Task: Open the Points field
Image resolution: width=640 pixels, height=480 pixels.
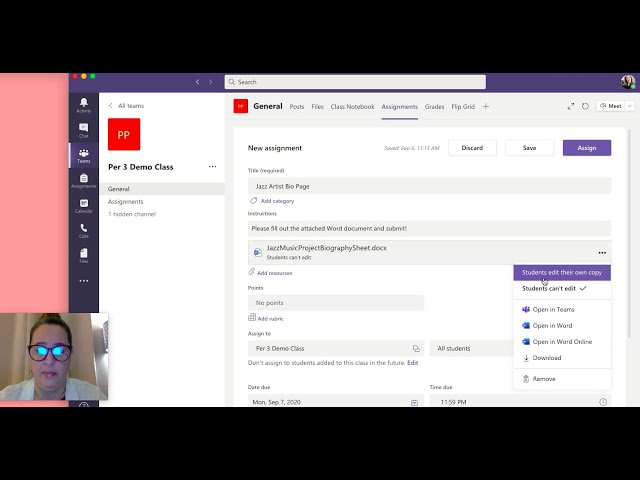Action: click(336, 303)
